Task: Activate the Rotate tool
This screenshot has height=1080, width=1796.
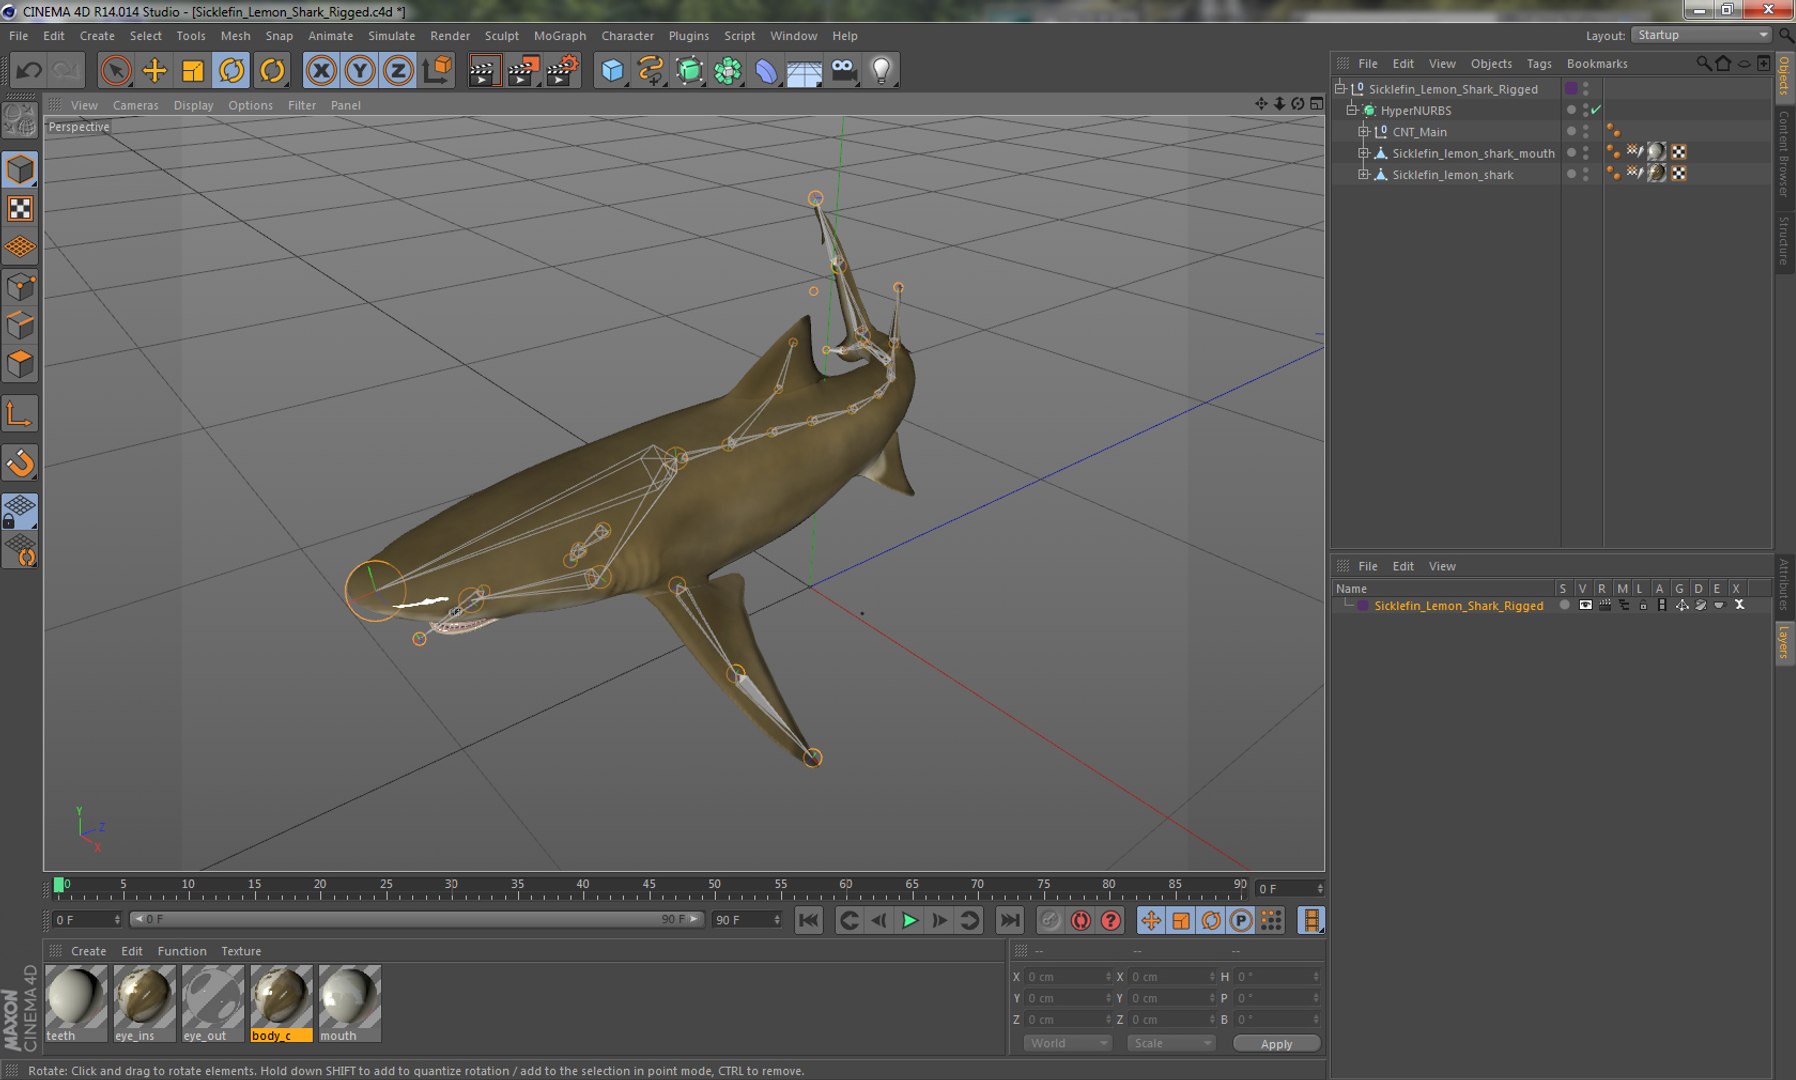Action: [x=232, y=70]
